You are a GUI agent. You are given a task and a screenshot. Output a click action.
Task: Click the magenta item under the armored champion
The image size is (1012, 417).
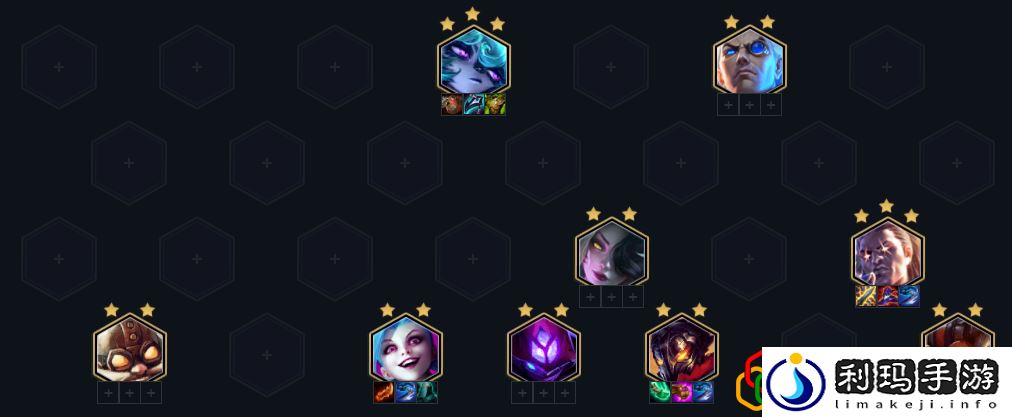coord(682,392)
